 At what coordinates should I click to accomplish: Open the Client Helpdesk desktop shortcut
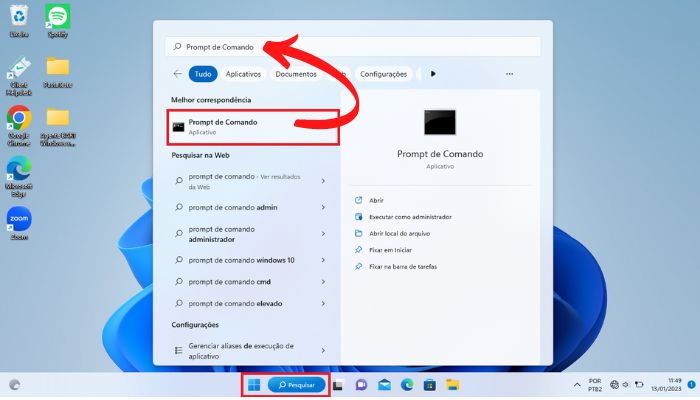(19, 76)
